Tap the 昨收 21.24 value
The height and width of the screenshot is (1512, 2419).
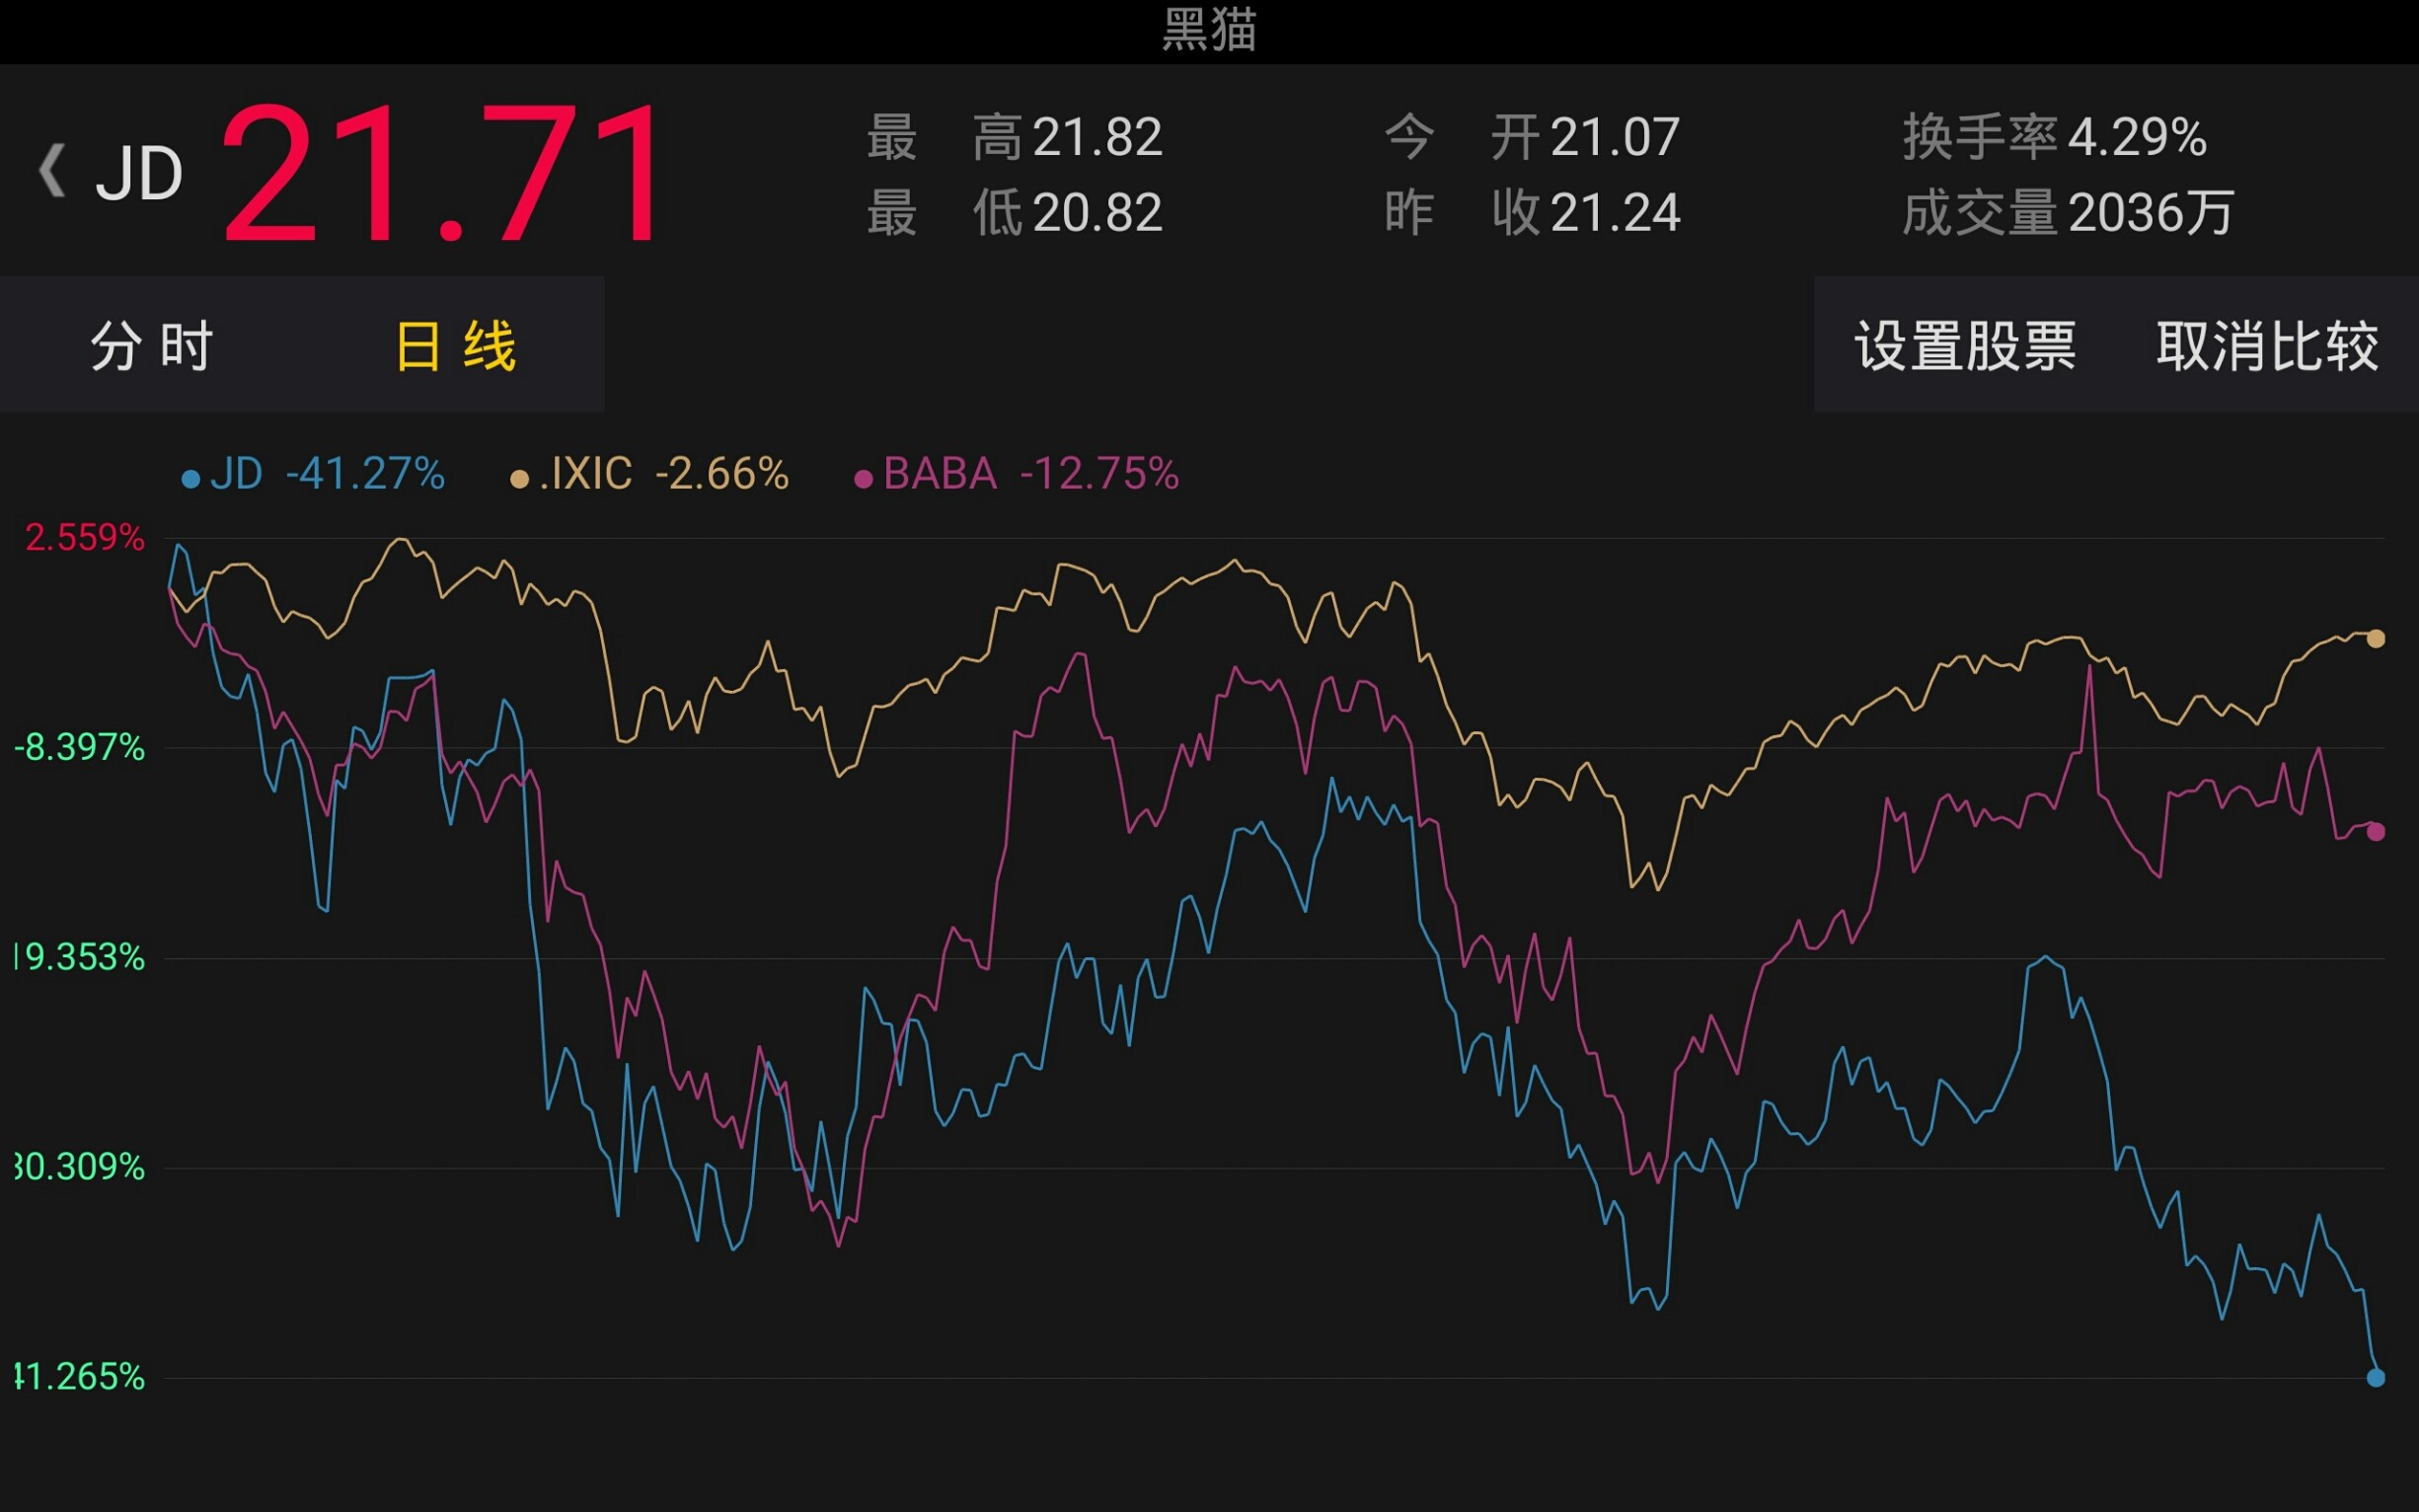pyautogui.click(x=1615, y=213)
